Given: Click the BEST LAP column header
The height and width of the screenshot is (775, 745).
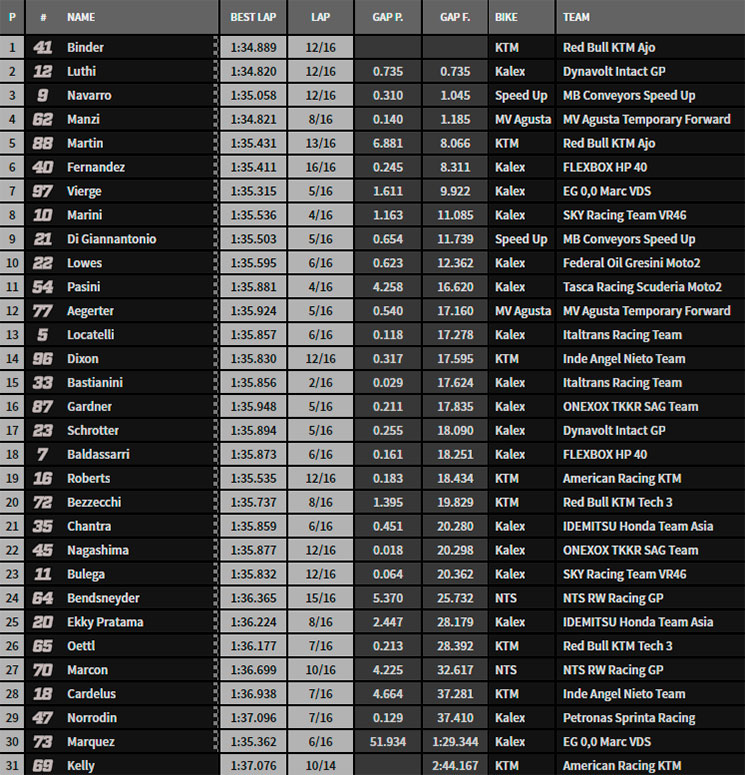Looking at the screenshot, I should click(x=253, y=17).
